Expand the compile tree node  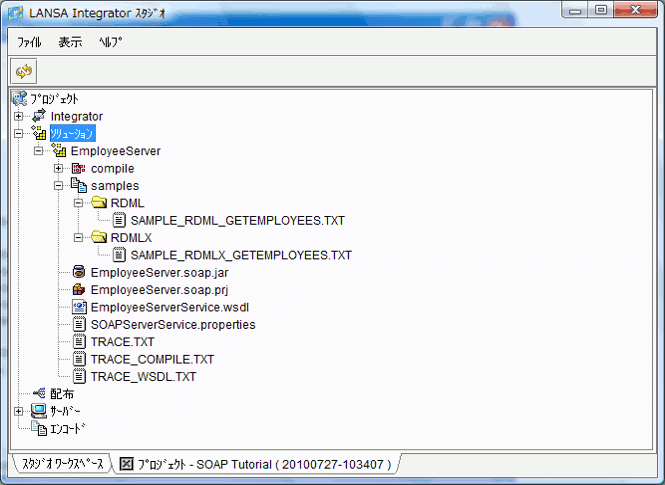(x=59, y=168)
